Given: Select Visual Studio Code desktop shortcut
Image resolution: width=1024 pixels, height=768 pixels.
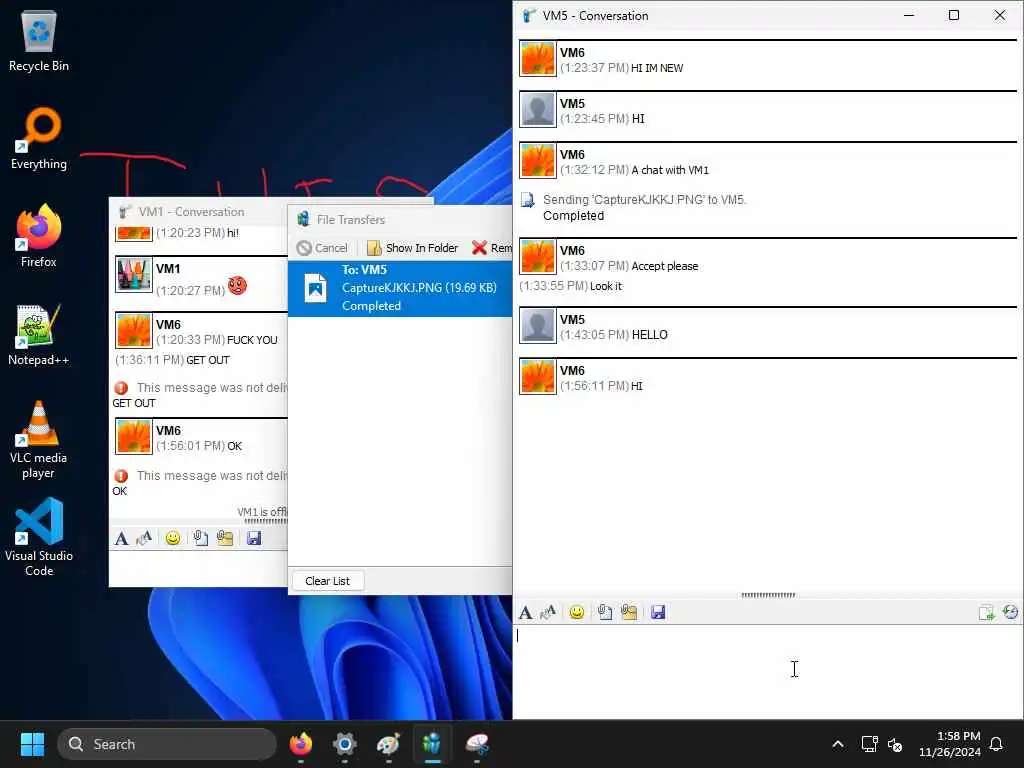Looking at the screenshot, I should 39,537.
